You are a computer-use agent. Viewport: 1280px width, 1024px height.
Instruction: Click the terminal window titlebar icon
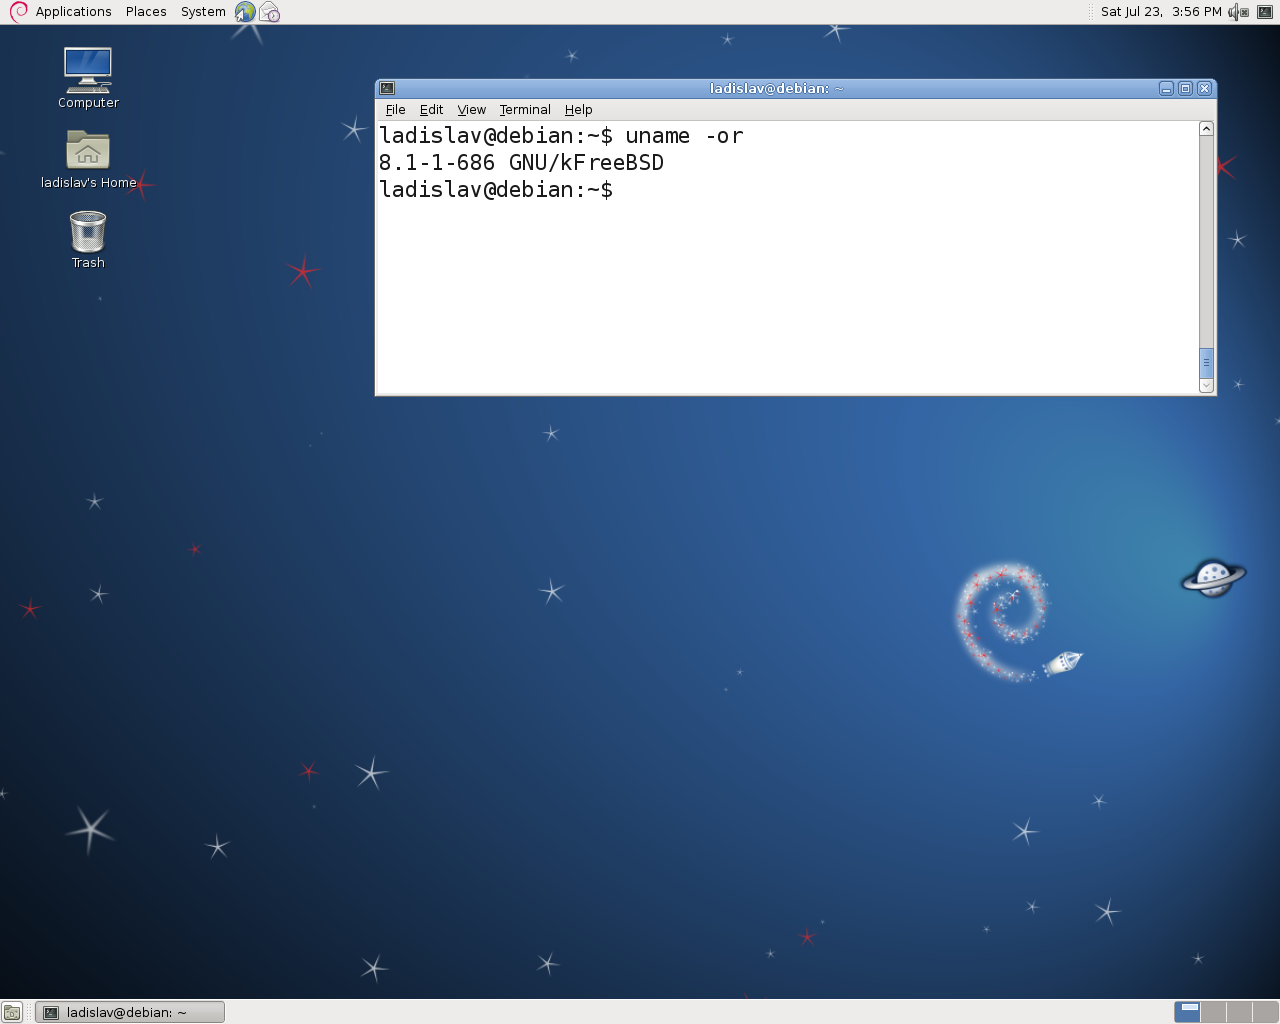tap(387, 88)
